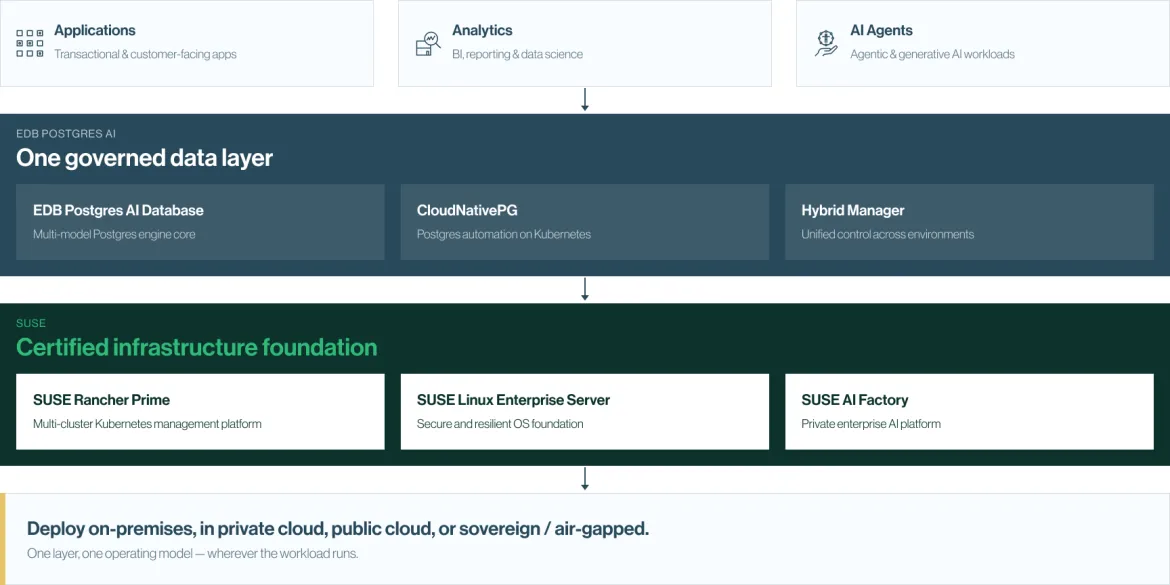Click the AI Agents hand icon
Screen dimensions: 1170x585
coord(826,43)
